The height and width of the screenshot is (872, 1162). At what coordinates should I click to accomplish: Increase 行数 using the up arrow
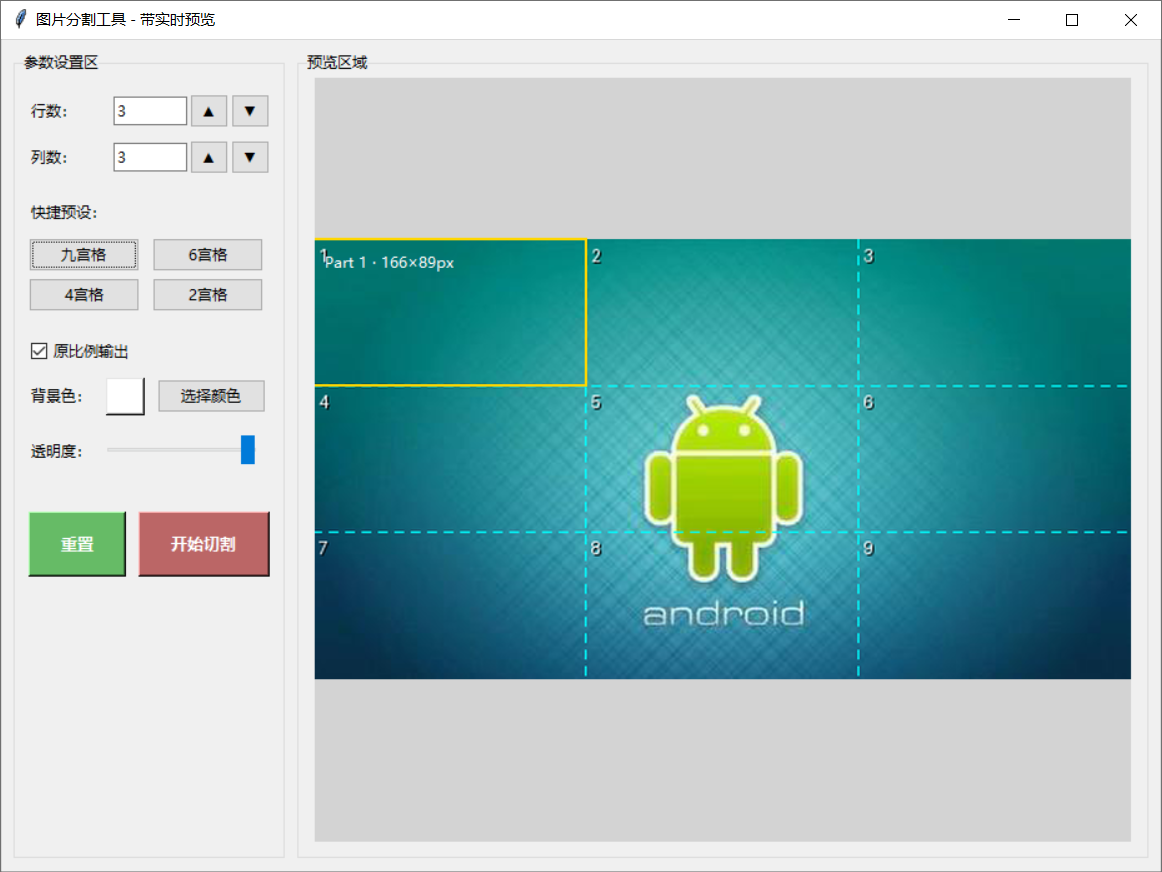[x=208, y=110]
